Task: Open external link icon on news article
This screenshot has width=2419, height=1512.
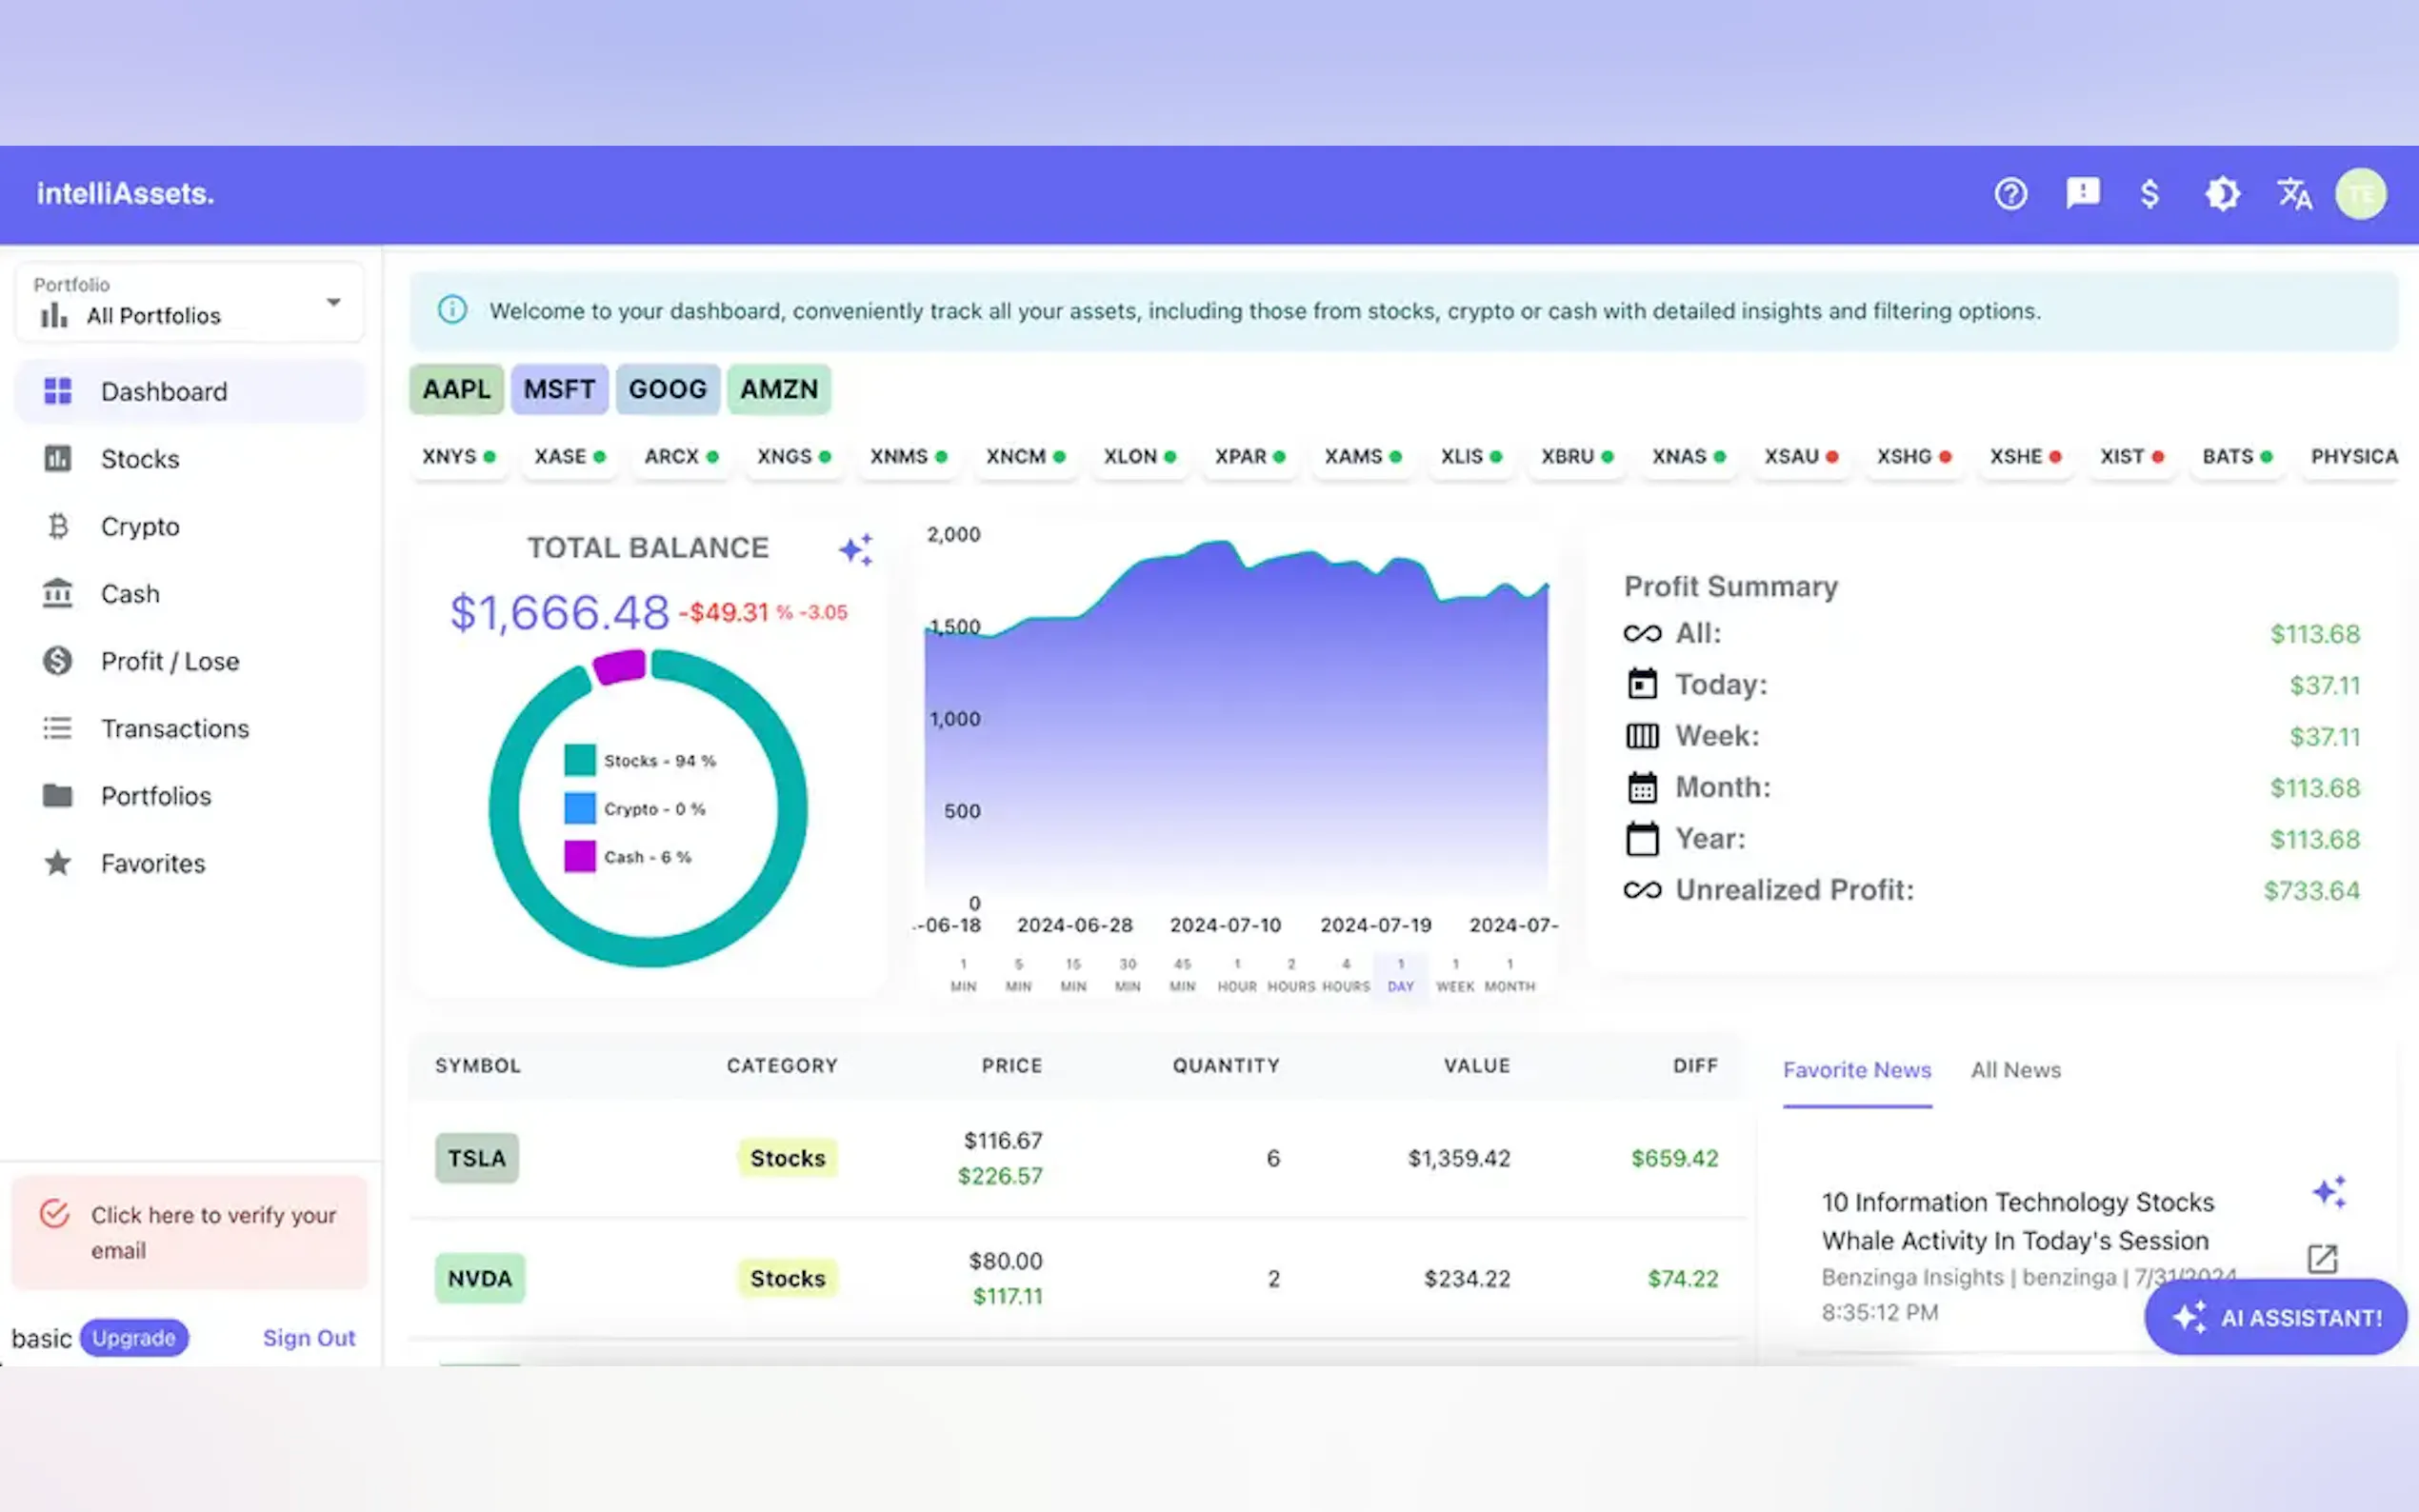Action: click(x=2321, y=1258)
